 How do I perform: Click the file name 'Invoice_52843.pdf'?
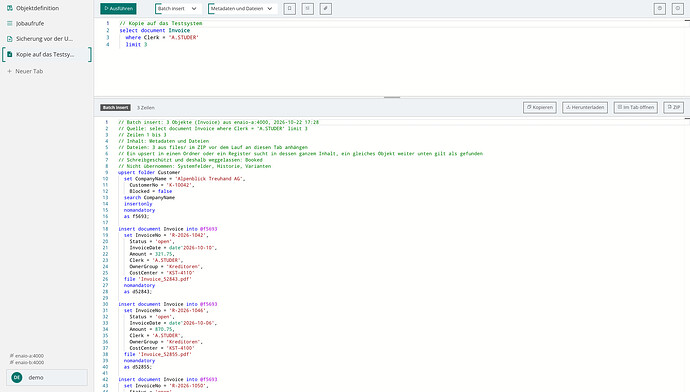pyautogui.click(x=165, y=279)
